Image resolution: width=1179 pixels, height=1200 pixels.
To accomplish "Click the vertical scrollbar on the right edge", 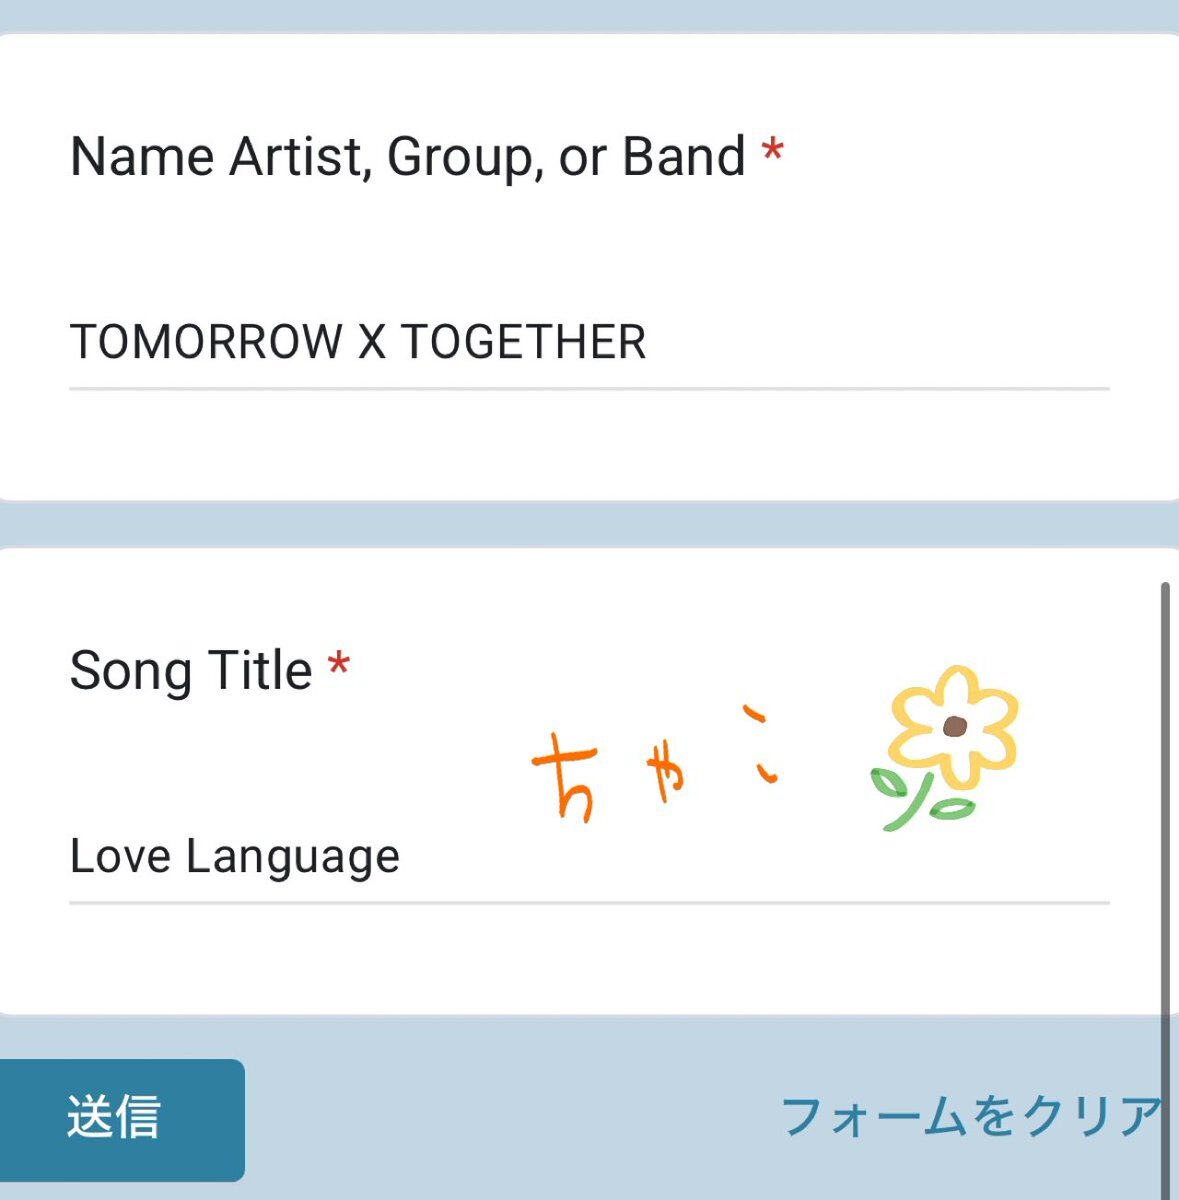I will [1165, 890].
